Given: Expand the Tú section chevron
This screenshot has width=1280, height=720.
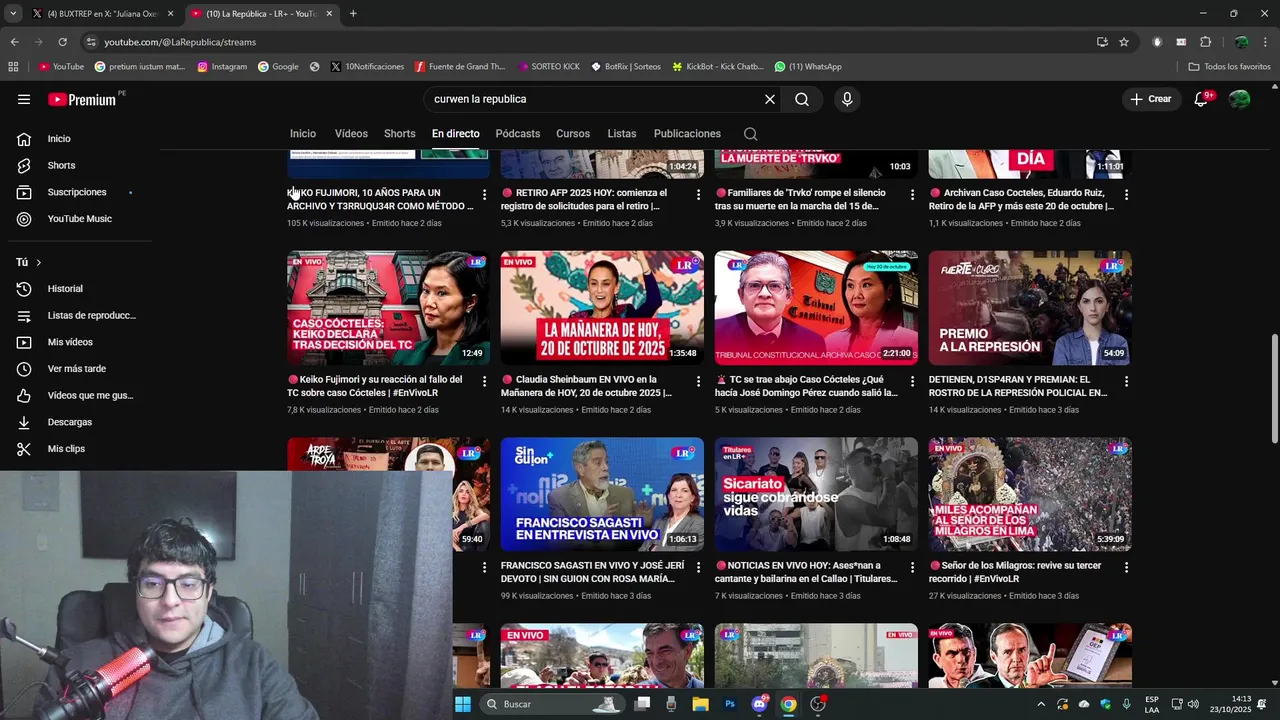Looking at the screenshot, I should tap(38, 262).
